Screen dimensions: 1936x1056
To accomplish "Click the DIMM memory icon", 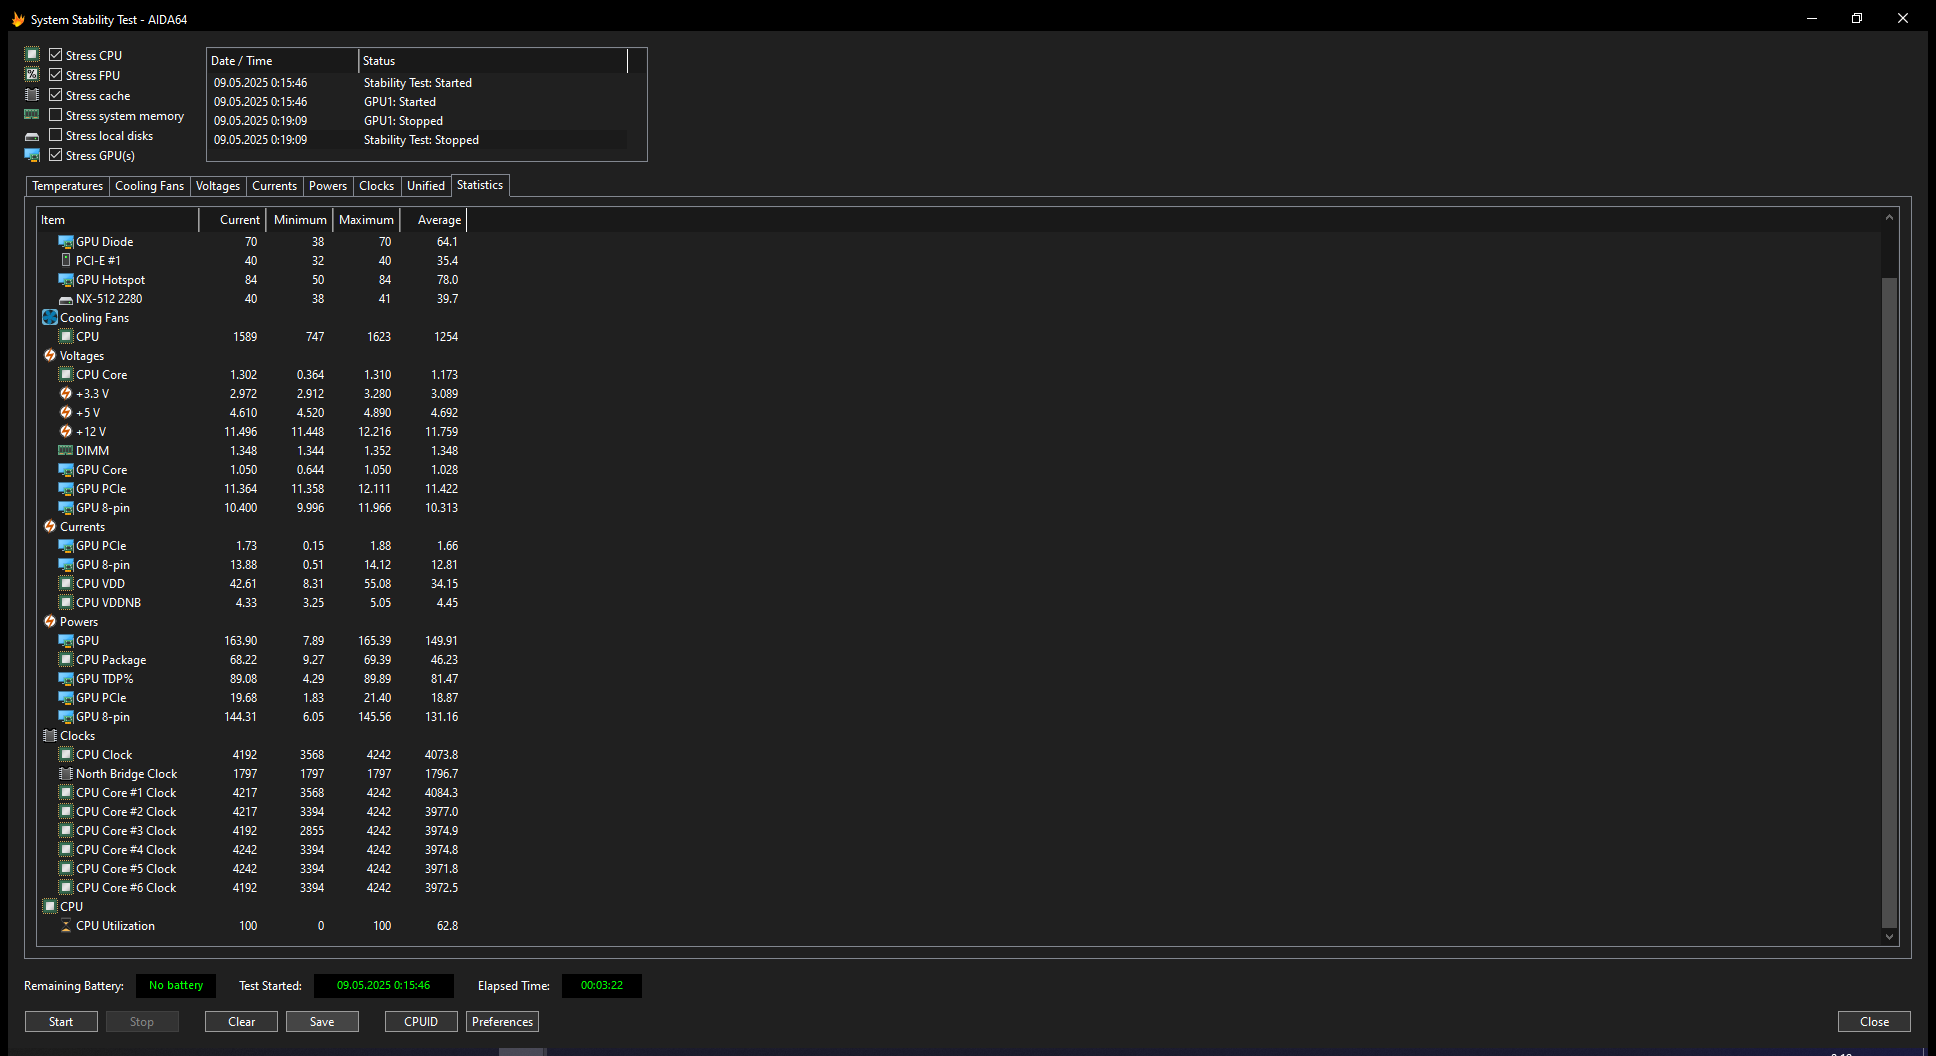I will tap(66, 451).
